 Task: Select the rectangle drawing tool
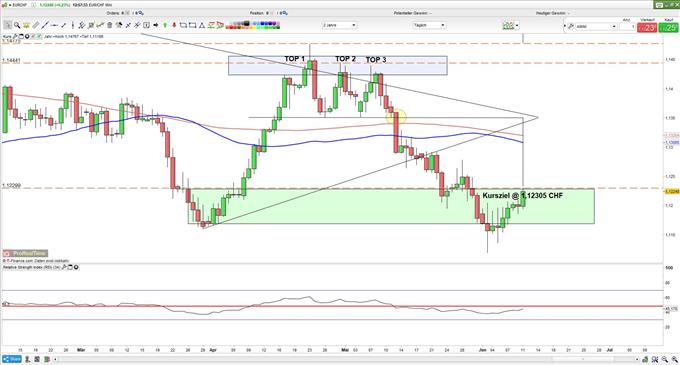tap(192, 25)
